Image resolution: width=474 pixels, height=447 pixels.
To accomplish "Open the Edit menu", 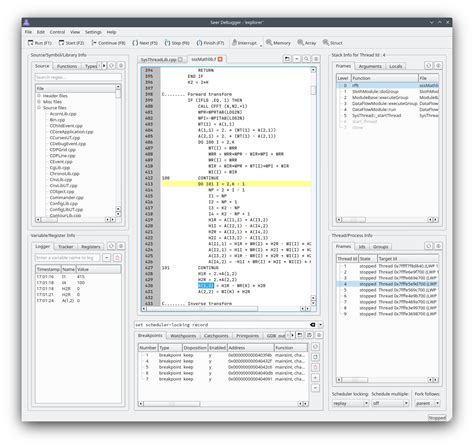I will (41, 32).
